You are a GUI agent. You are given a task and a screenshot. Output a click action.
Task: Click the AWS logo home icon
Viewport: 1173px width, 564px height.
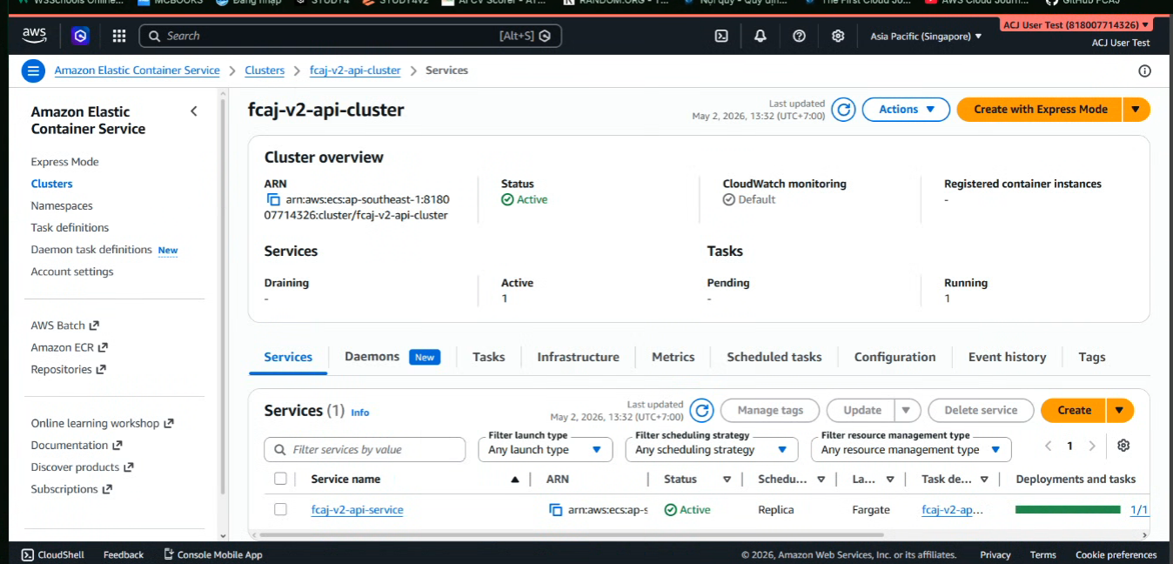[34, 35]
